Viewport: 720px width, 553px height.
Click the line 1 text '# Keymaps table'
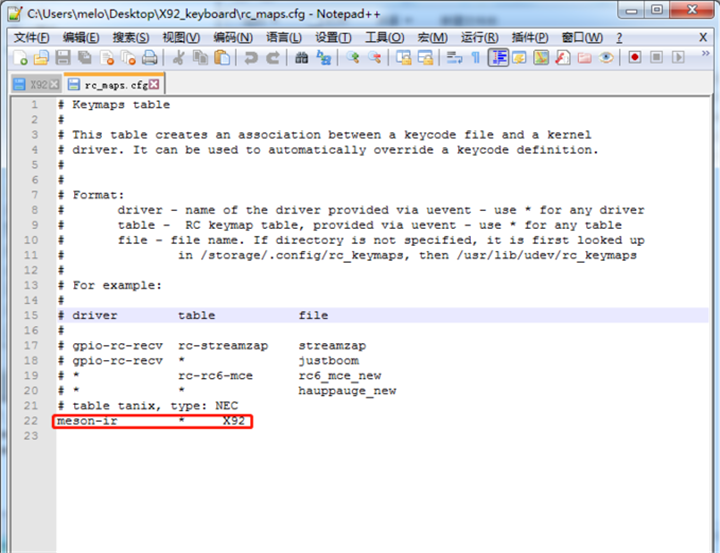point(114,105)
